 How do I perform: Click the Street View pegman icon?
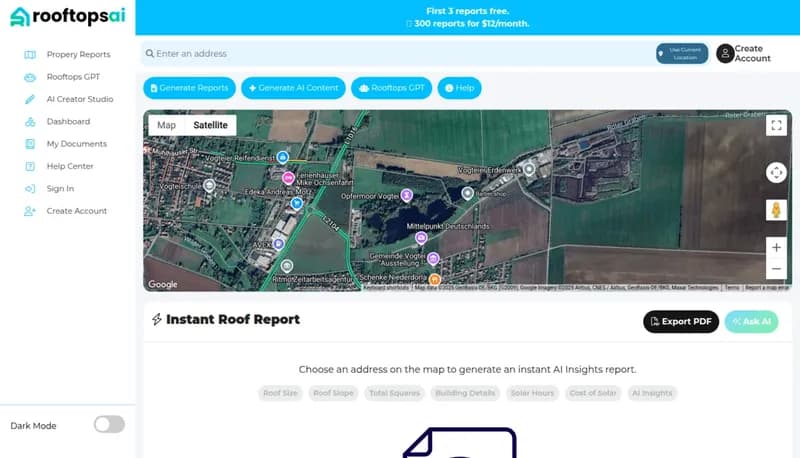click(x=776, y=210)
